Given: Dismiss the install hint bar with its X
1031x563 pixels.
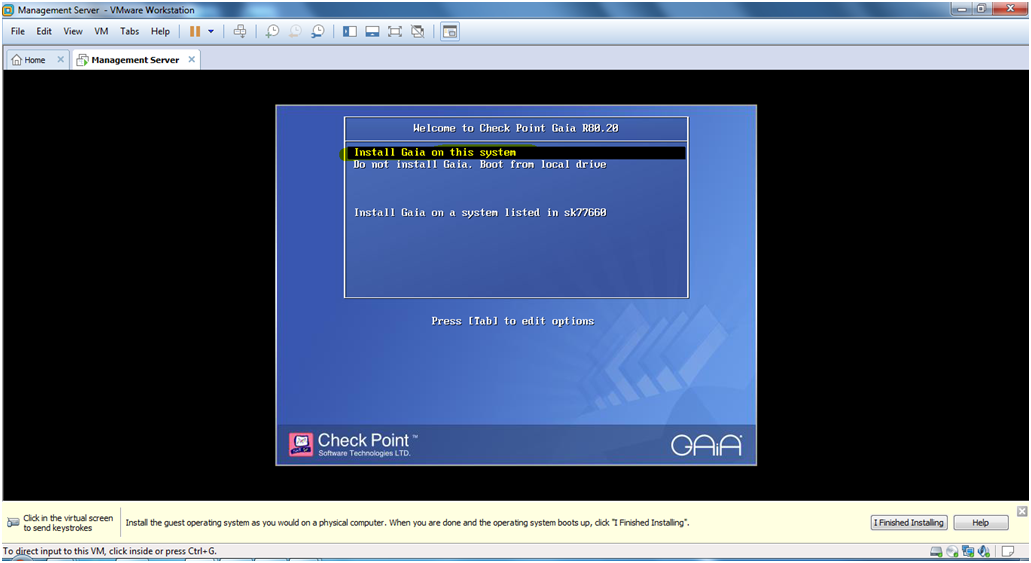Looking at the screenshot, I should pos(1022,511).
